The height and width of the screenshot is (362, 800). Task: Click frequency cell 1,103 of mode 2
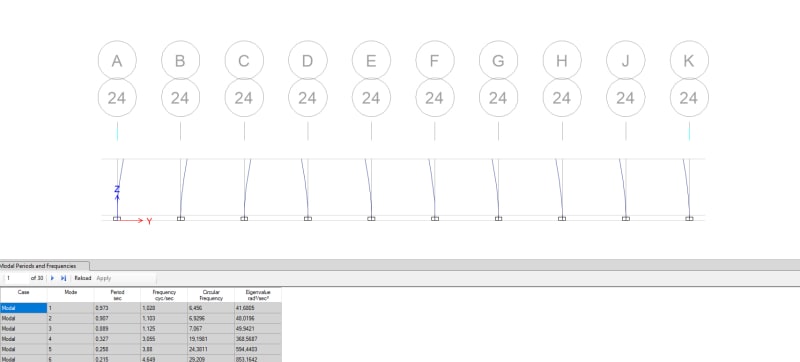(x=164, y=318)
